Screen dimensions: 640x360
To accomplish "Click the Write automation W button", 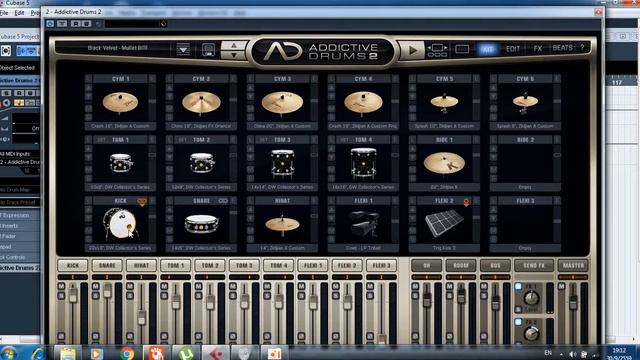I will [87, 24].
